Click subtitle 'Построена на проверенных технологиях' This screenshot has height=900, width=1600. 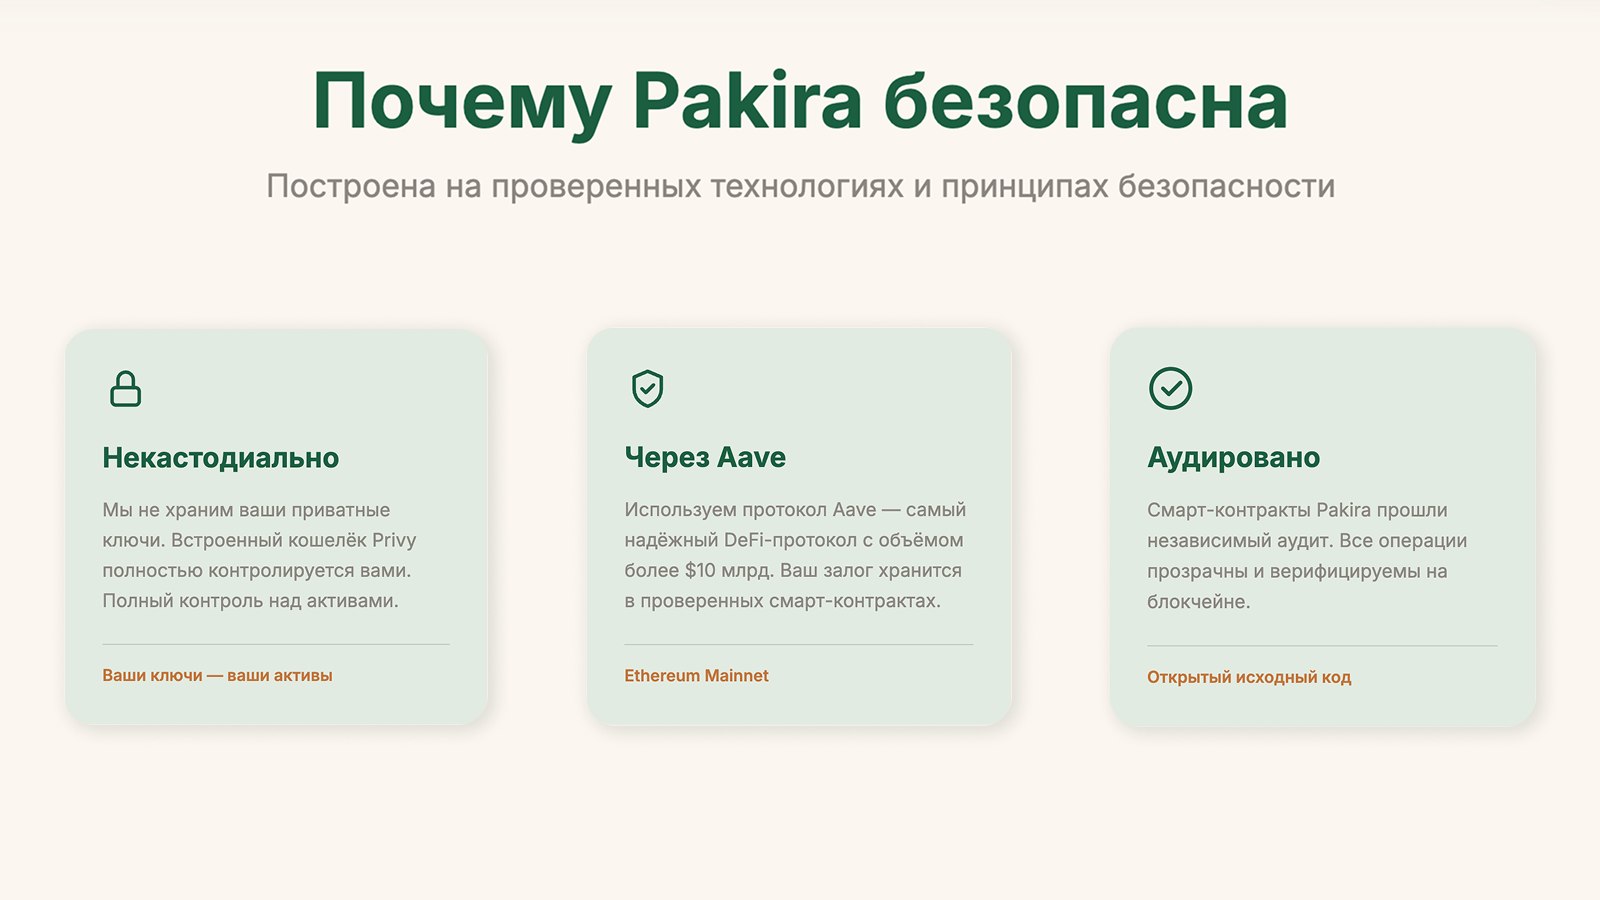pyautogui.click(x=800, y=186)
